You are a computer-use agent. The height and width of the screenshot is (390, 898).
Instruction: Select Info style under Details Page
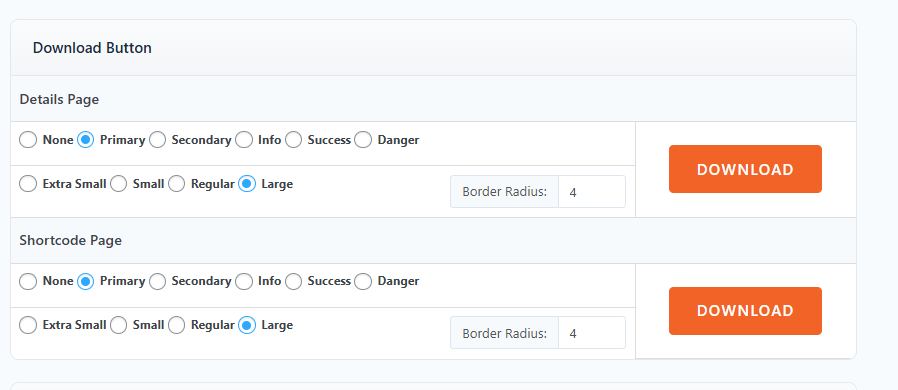point(244,140)
